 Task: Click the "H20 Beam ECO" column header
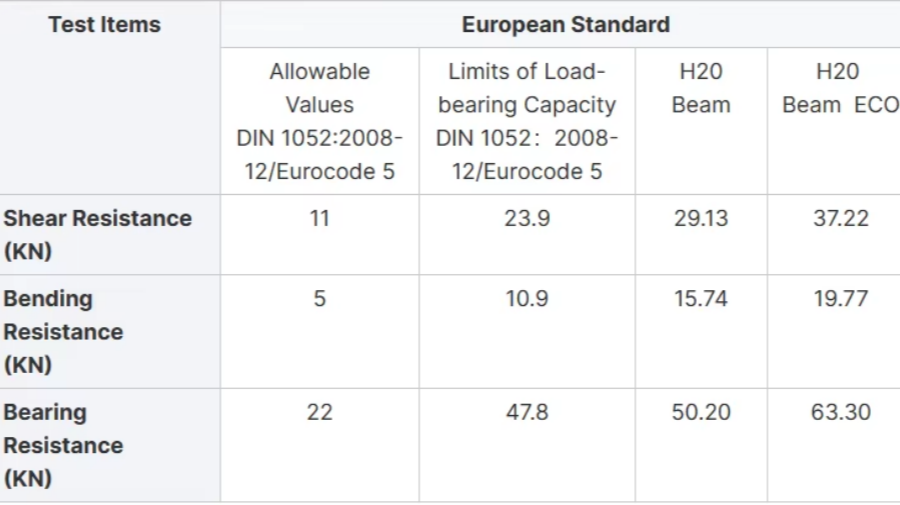coord(839,88)
